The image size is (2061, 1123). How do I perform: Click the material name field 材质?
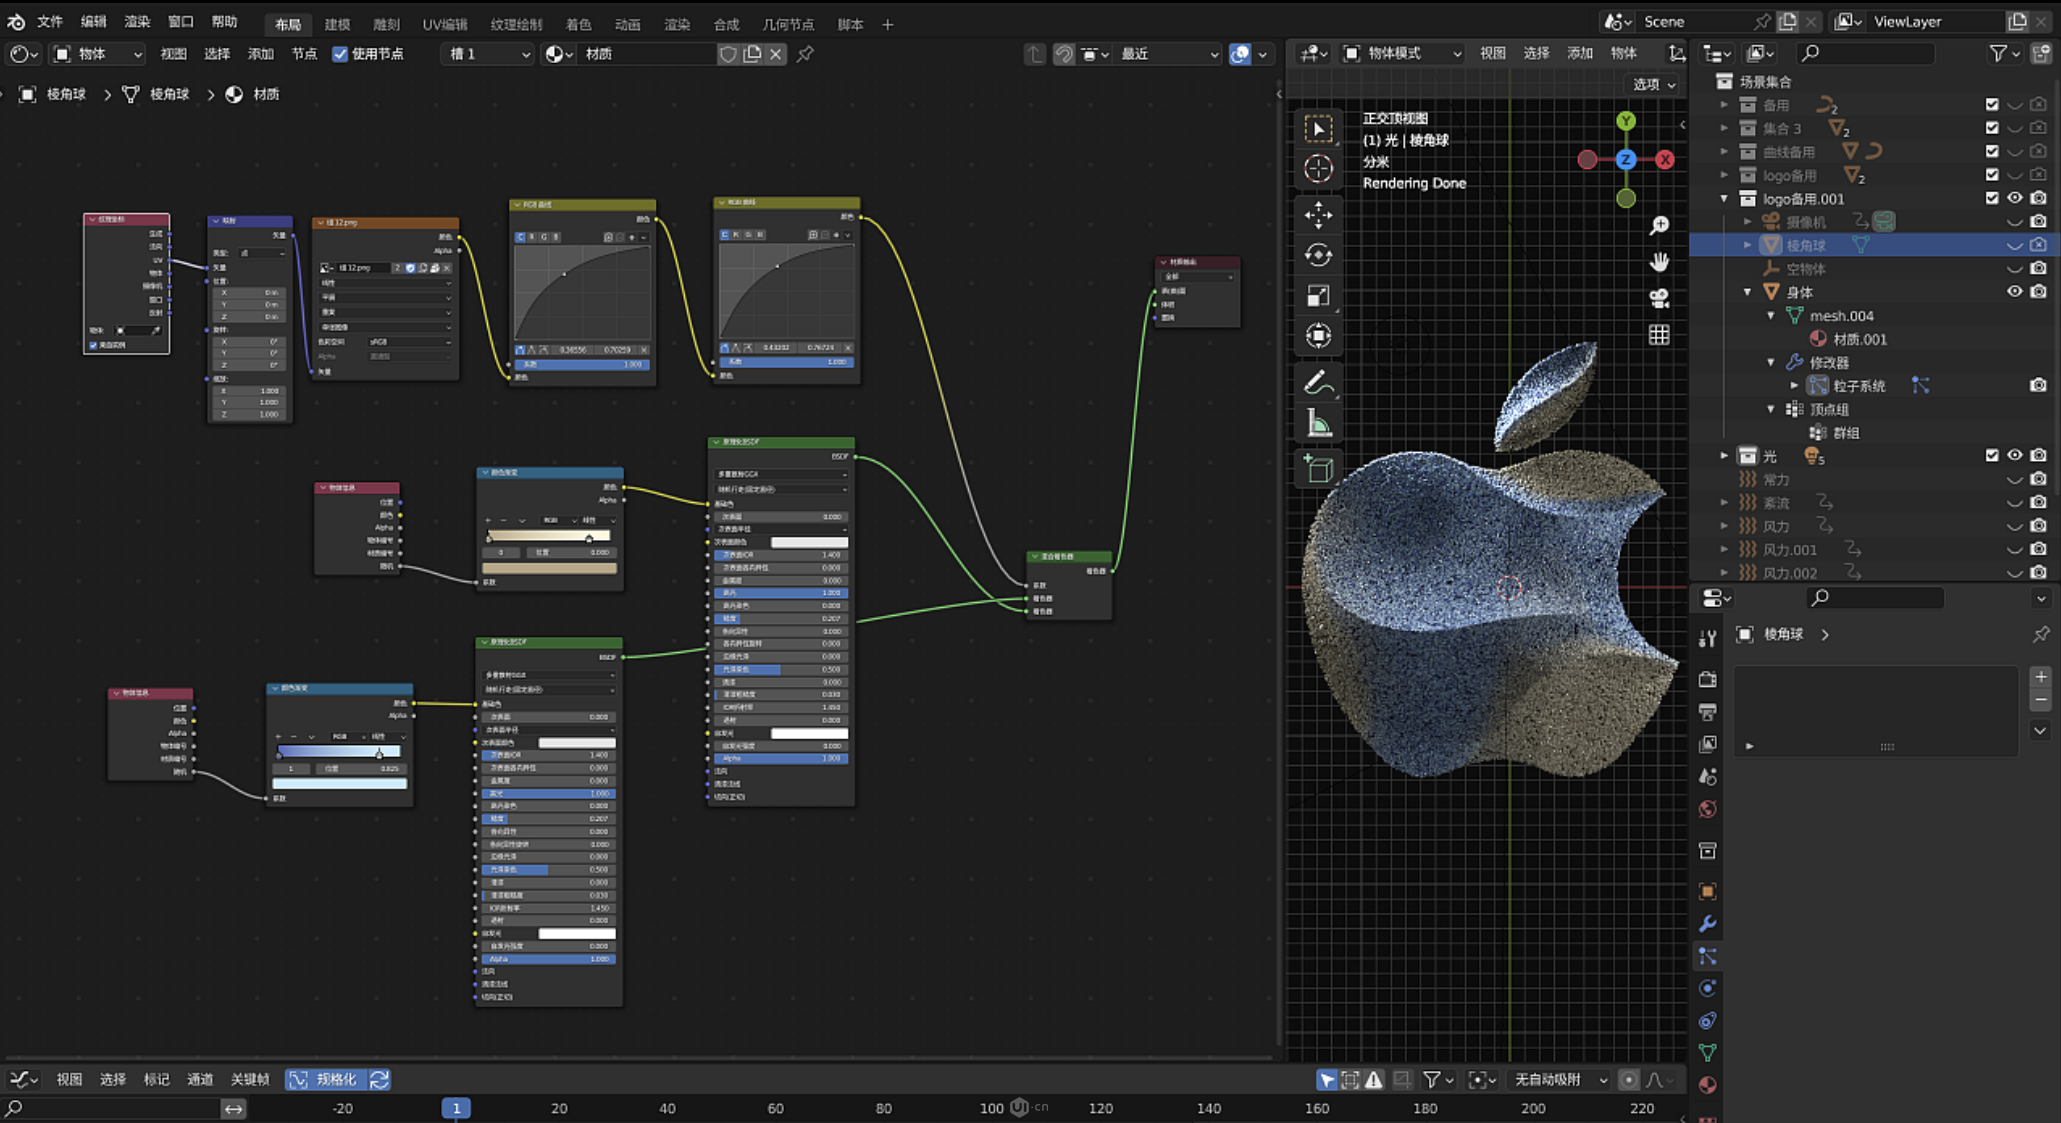[x=648, y=54]
